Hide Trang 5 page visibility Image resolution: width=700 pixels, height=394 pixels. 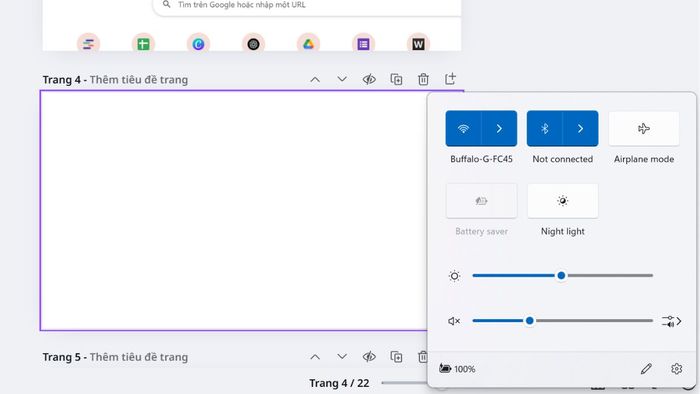tap(369, 357)
